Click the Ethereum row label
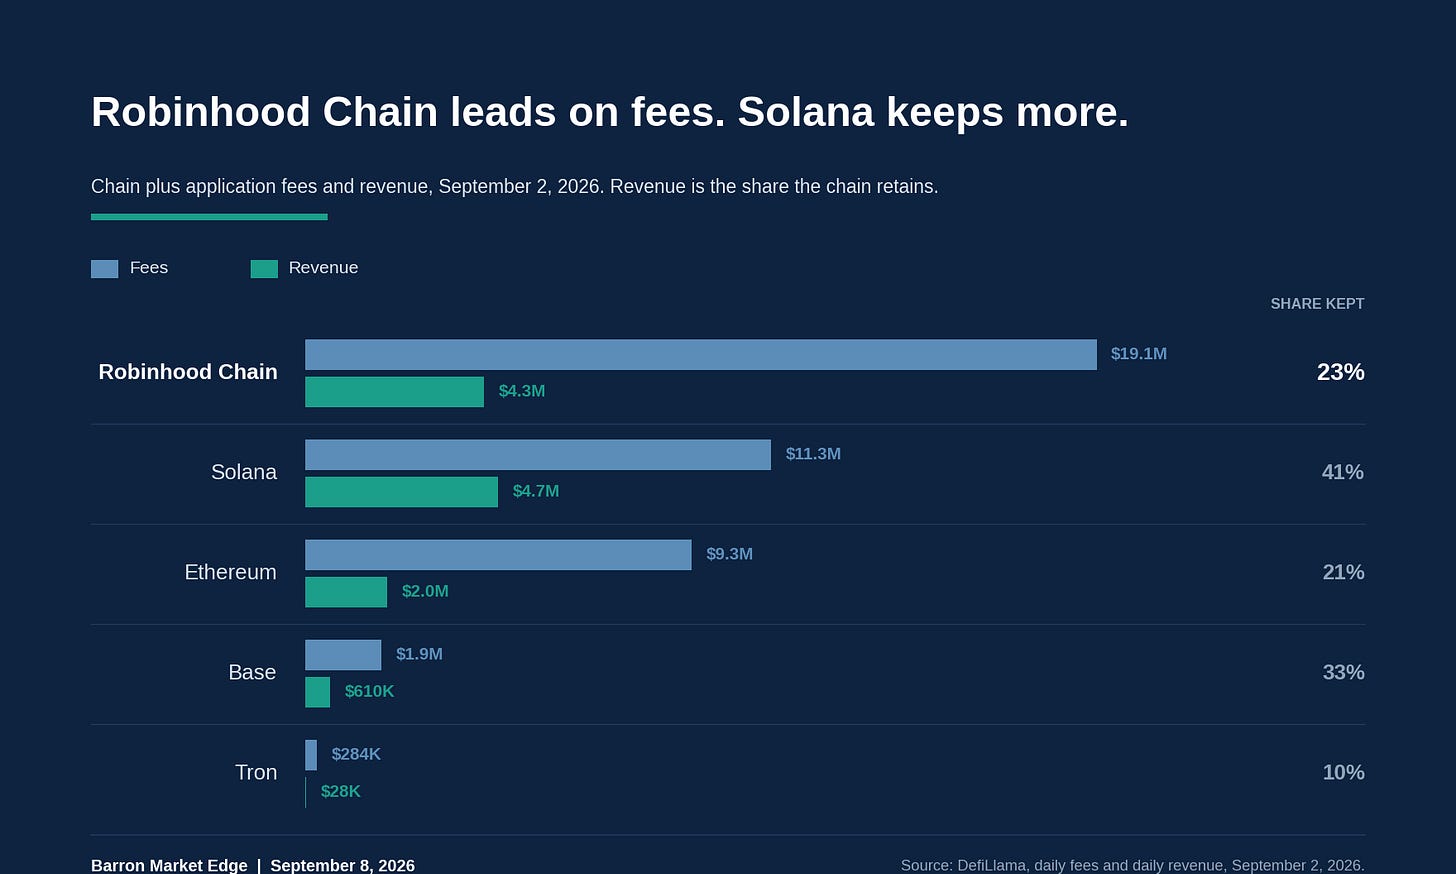This screenshot has width=1456, height=874. pos(231,572)
